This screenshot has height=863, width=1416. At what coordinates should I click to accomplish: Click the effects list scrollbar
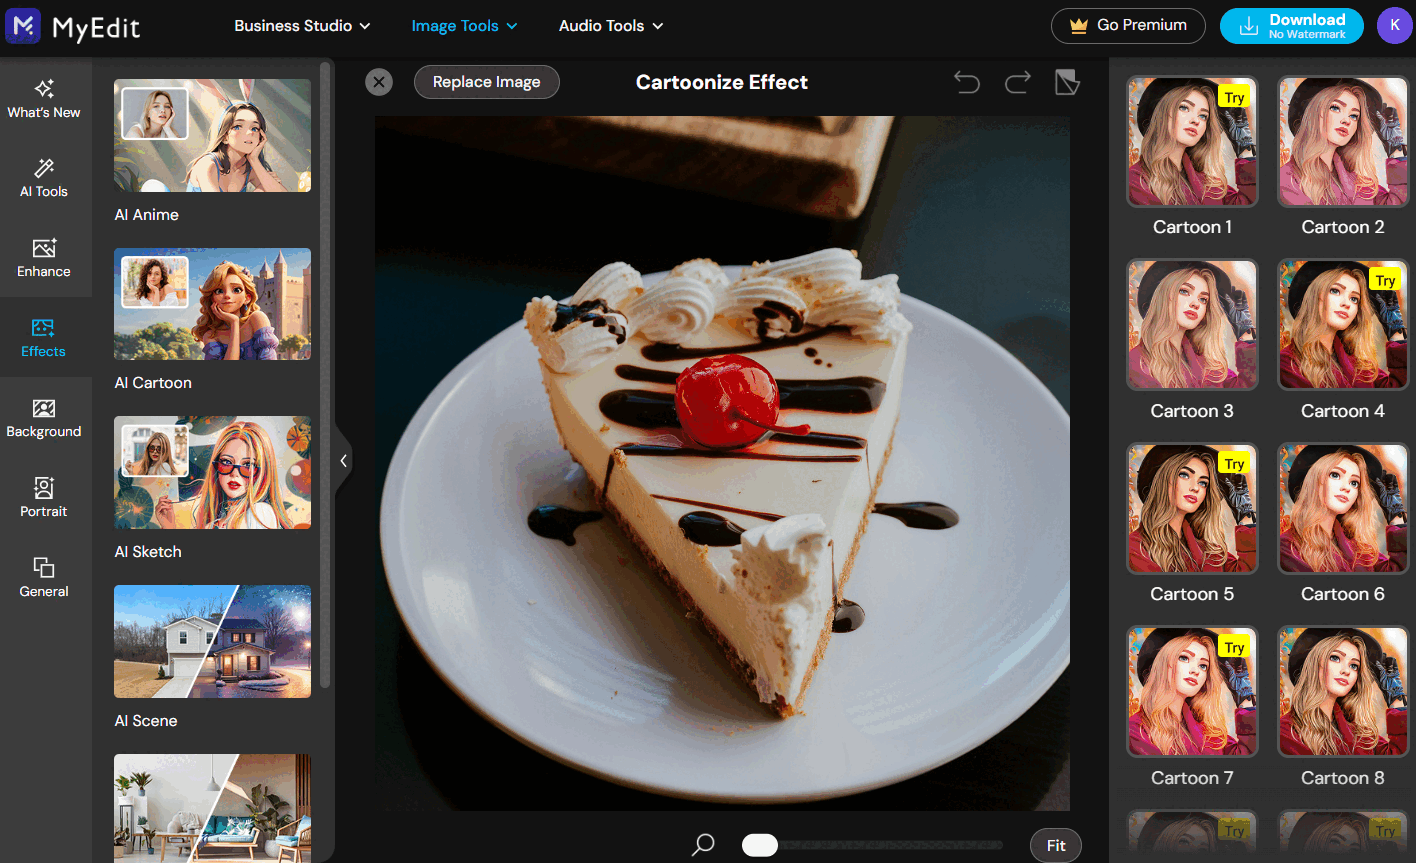(325, 377)
